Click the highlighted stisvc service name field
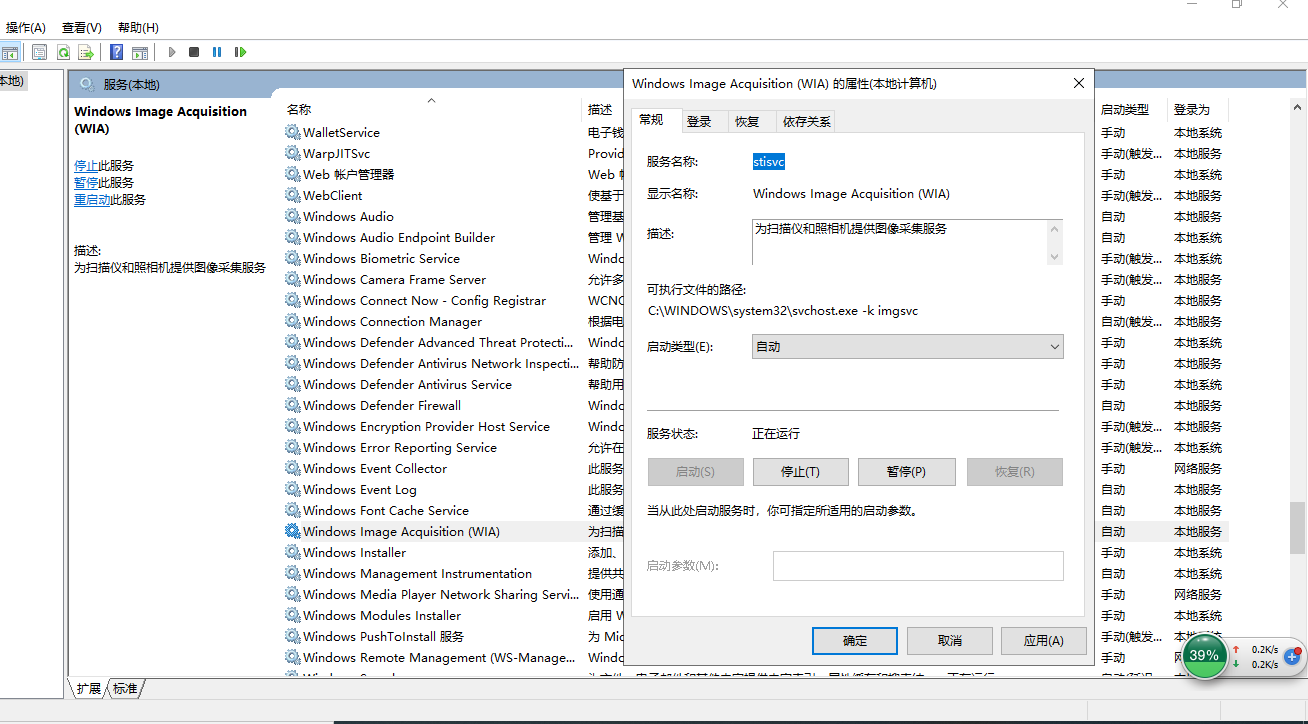Screen dimensions: 1308x724 tap(769, 161)
